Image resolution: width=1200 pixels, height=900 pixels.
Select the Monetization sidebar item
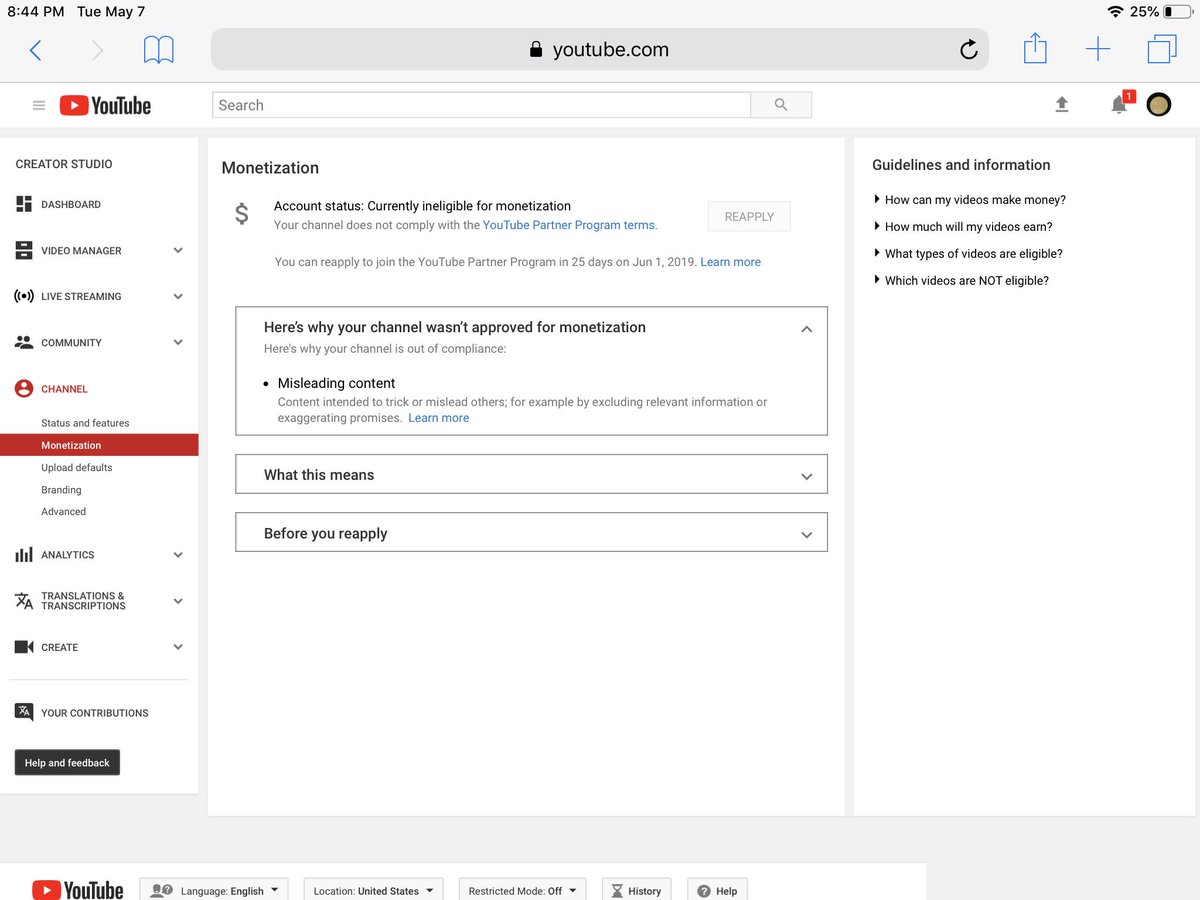pyautogui.click(x=99, y=445)
